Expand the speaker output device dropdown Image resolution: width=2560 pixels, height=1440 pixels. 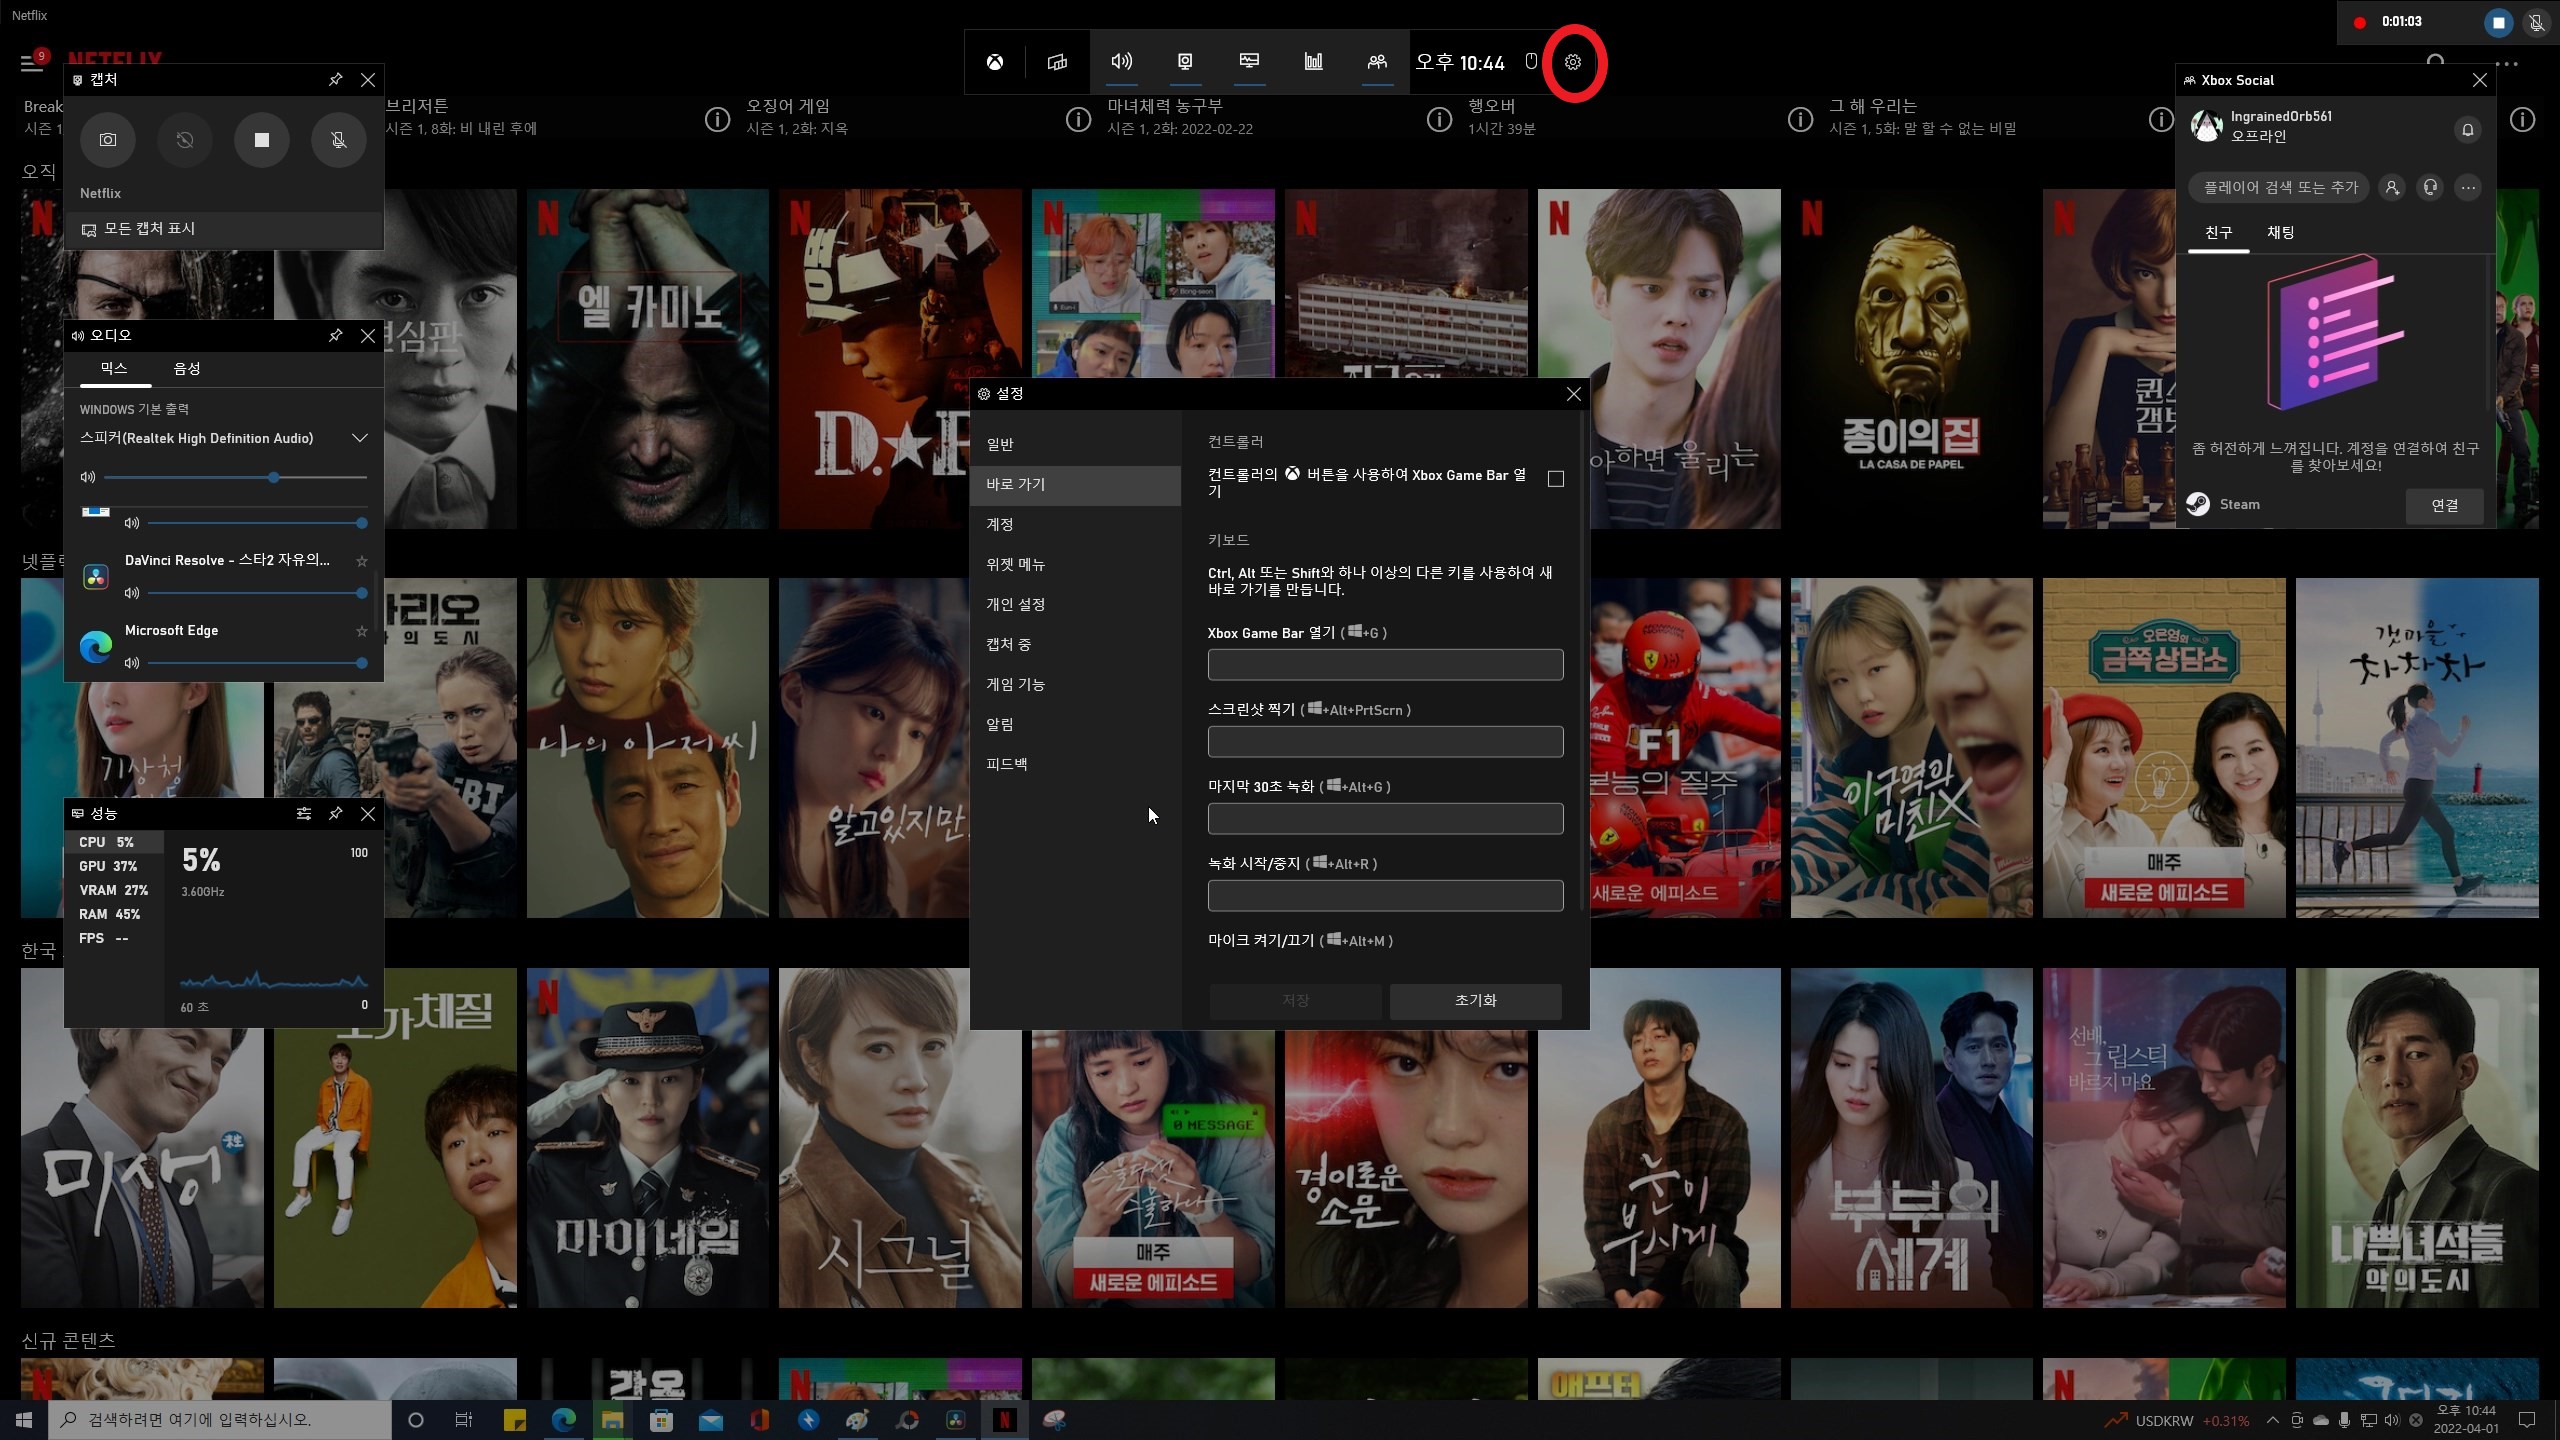360,438
